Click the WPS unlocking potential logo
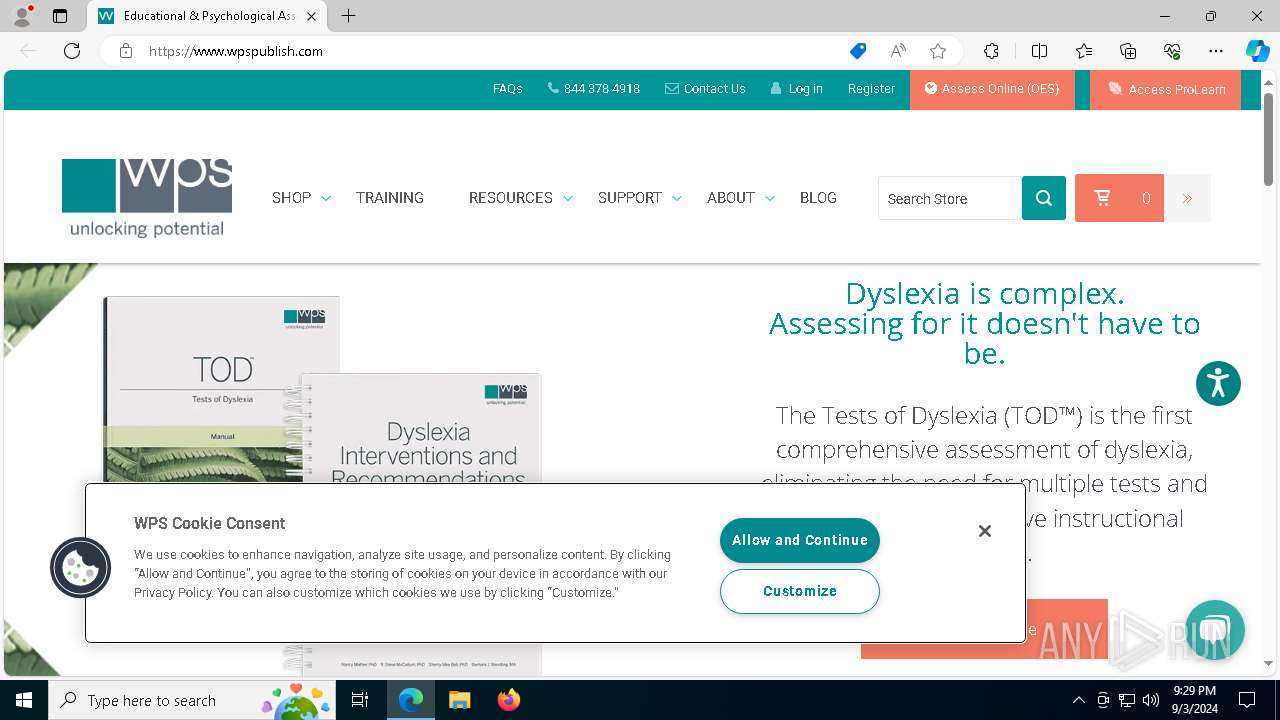This screenshot has width=1280, height=720. click(147, 198)
